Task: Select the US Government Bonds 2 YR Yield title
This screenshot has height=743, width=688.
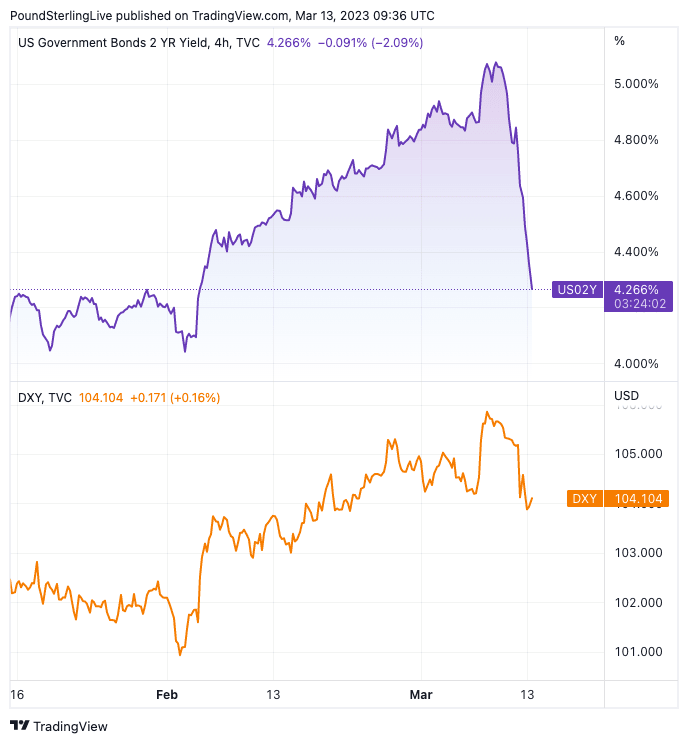Action: (139, 43)
